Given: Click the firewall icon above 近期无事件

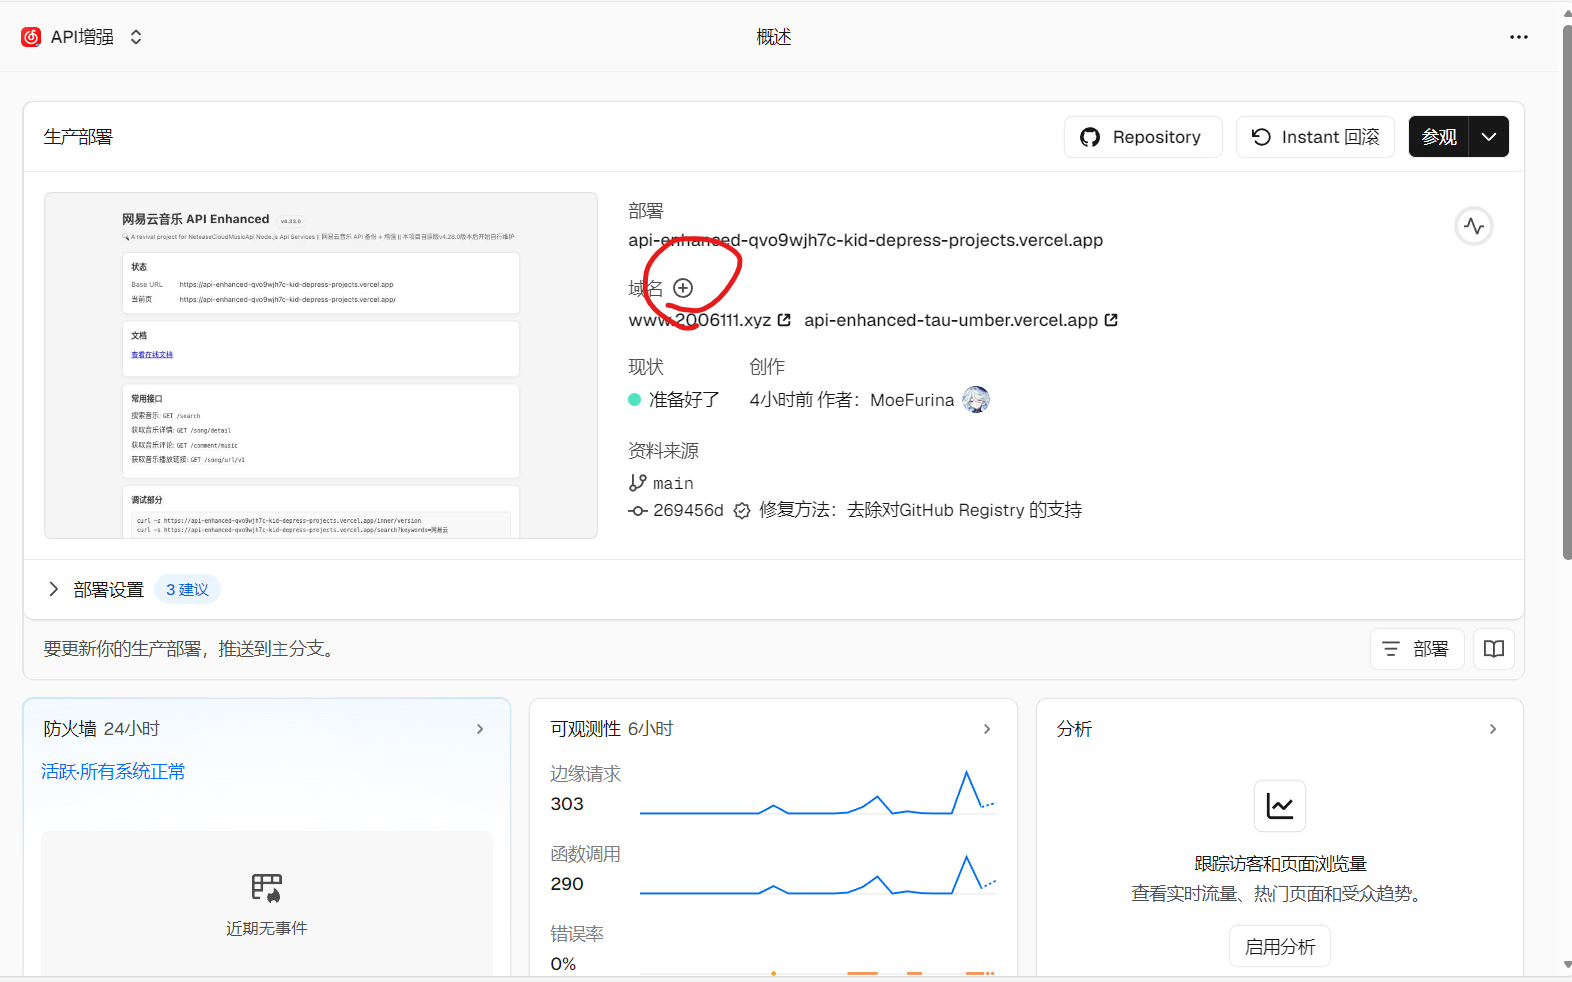Looking at the screenshot, I should (267, 888).
